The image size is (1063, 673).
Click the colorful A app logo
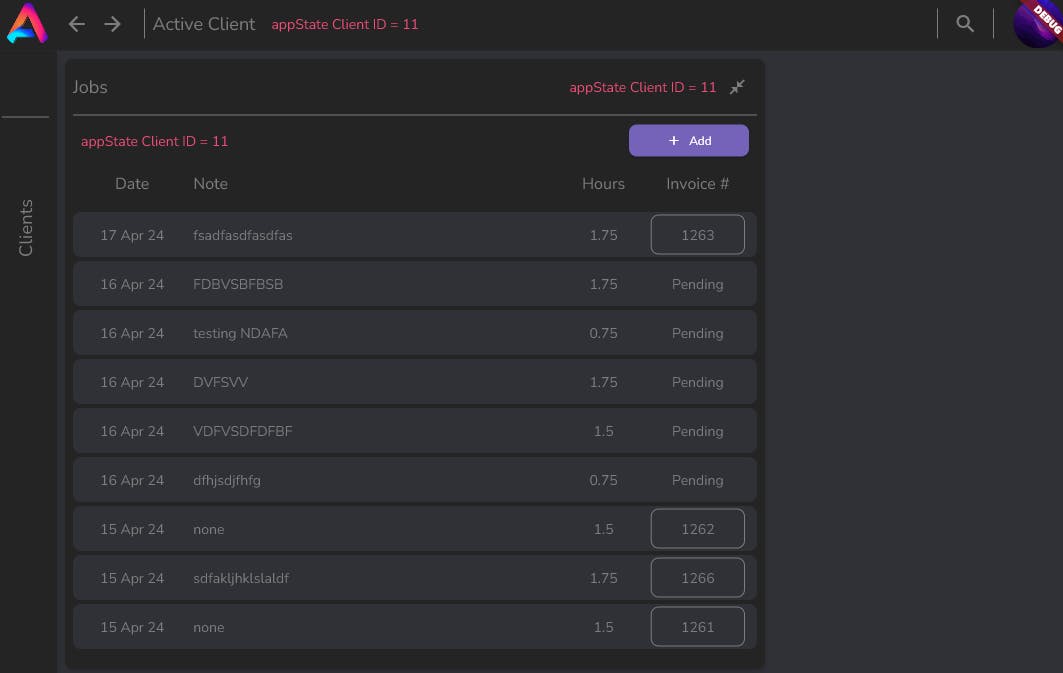click(26, 24)
